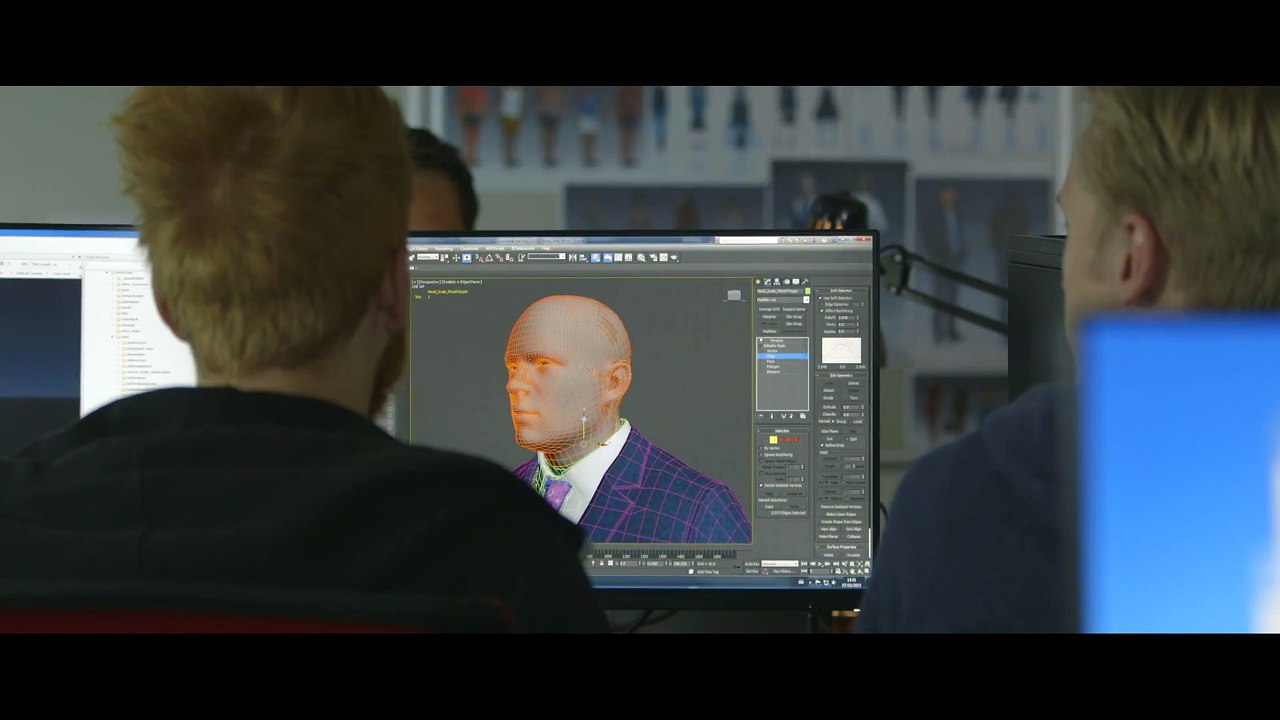Open the Material Editor from toolbar
This screenshot has width=1280, height=720.
[641, 258]
